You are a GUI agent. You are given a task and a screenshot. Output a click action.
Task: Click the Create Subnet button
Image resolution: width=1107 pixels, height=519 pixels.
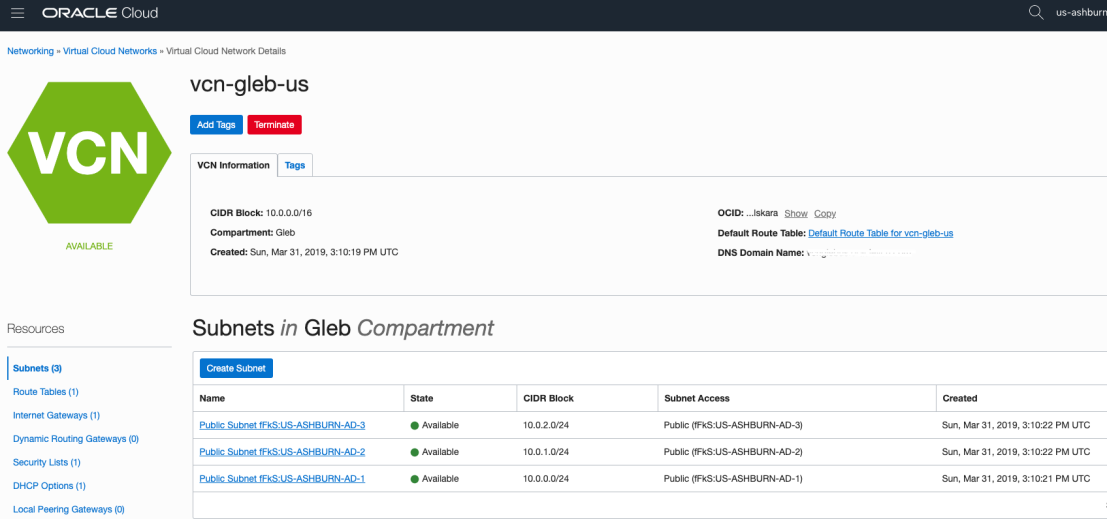(x=236, y=368)
